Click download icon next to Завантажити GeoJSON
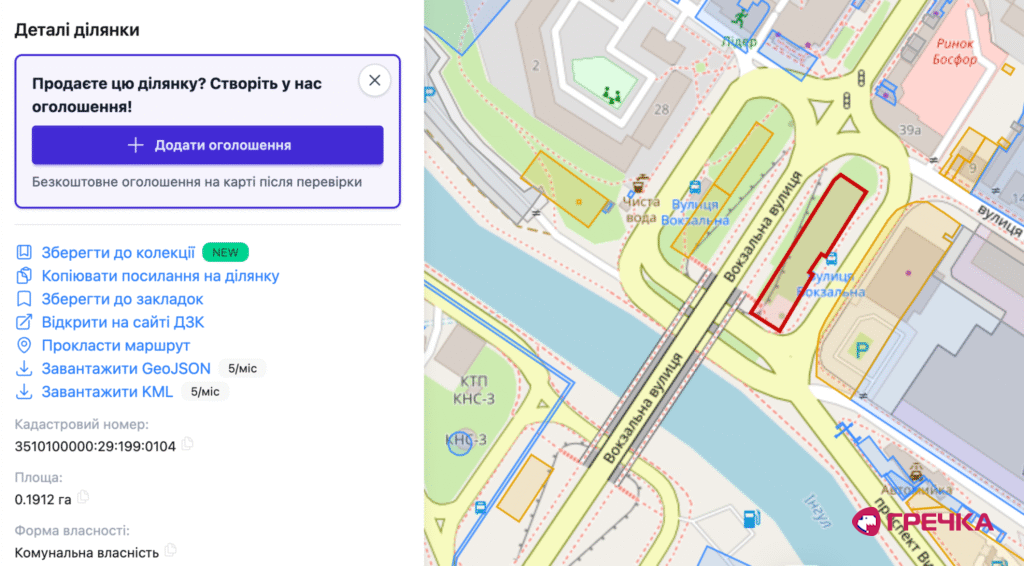The image size is (1024, 566). pyautogui.click(x=24, y=369)
